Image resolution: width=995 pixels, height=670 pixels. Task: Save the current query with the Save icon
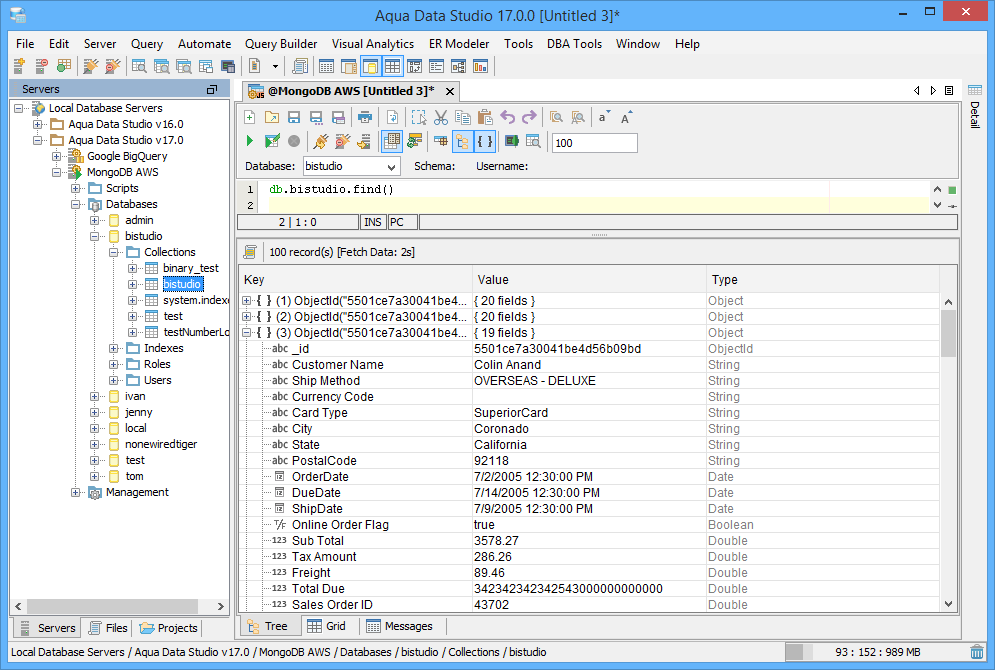pos(294,117)
